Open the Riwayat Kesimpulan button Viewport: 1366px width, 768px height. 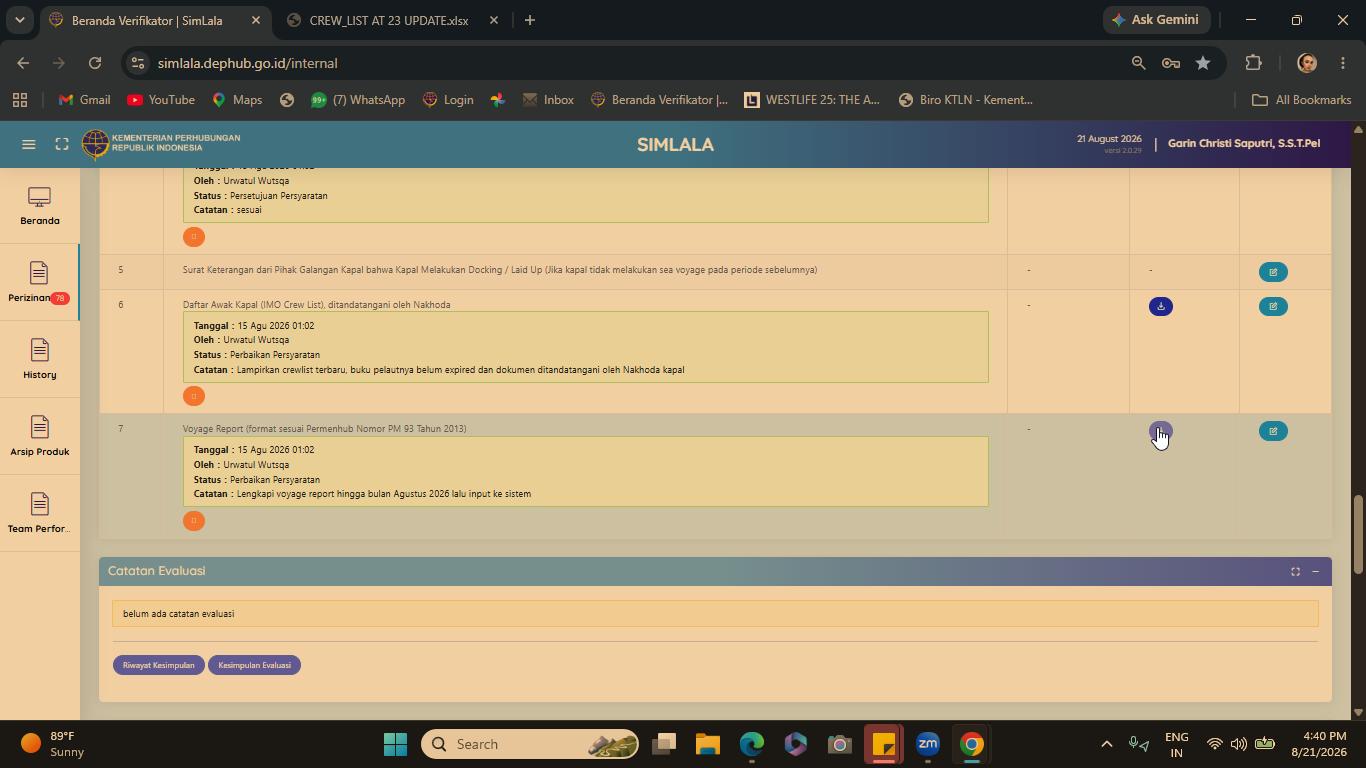[x=158, y=665]
